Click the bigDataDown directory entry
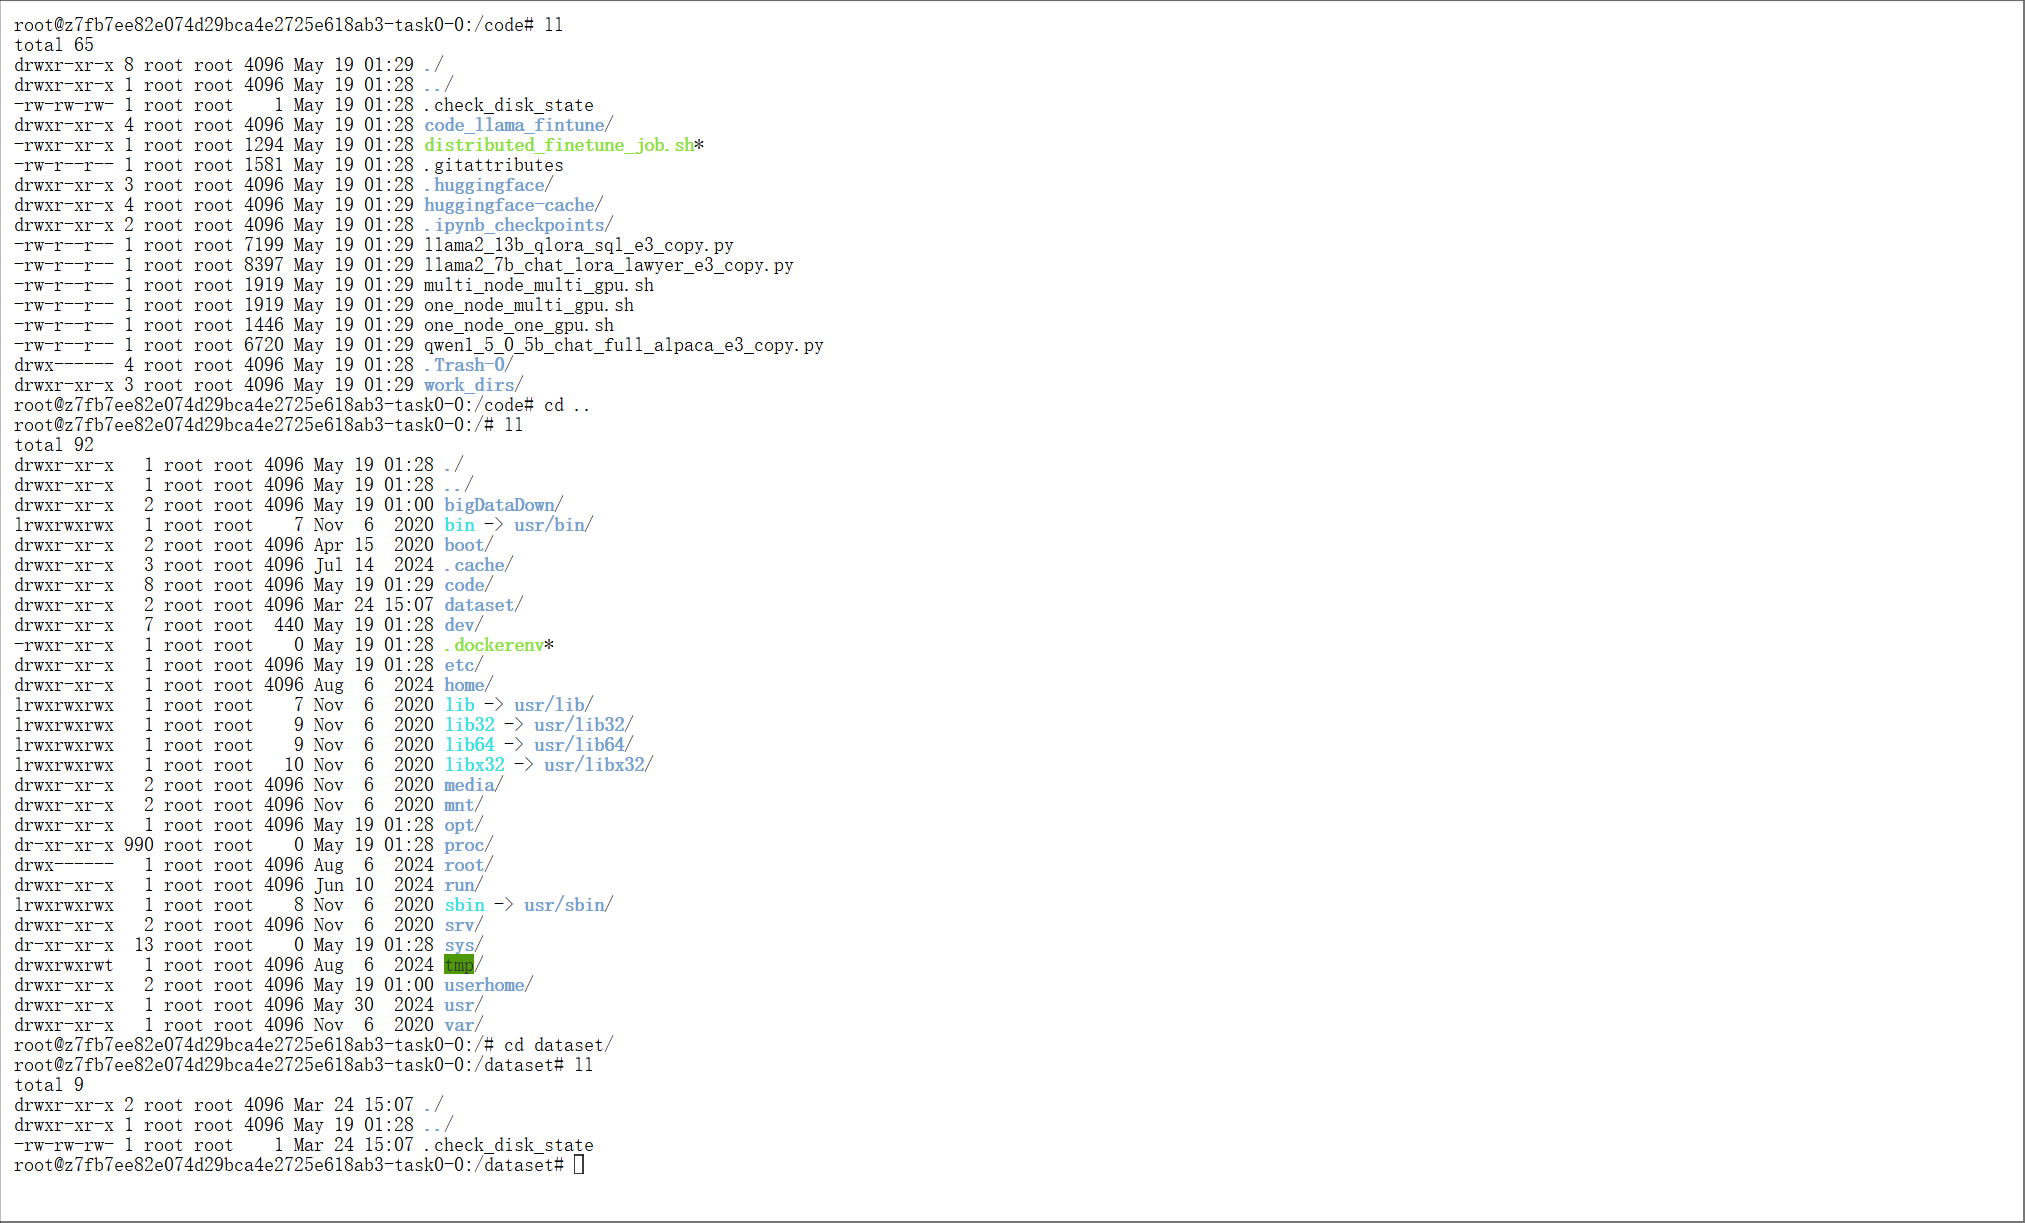Viewport: 2025px width, 1223px height. click(499, 505)
